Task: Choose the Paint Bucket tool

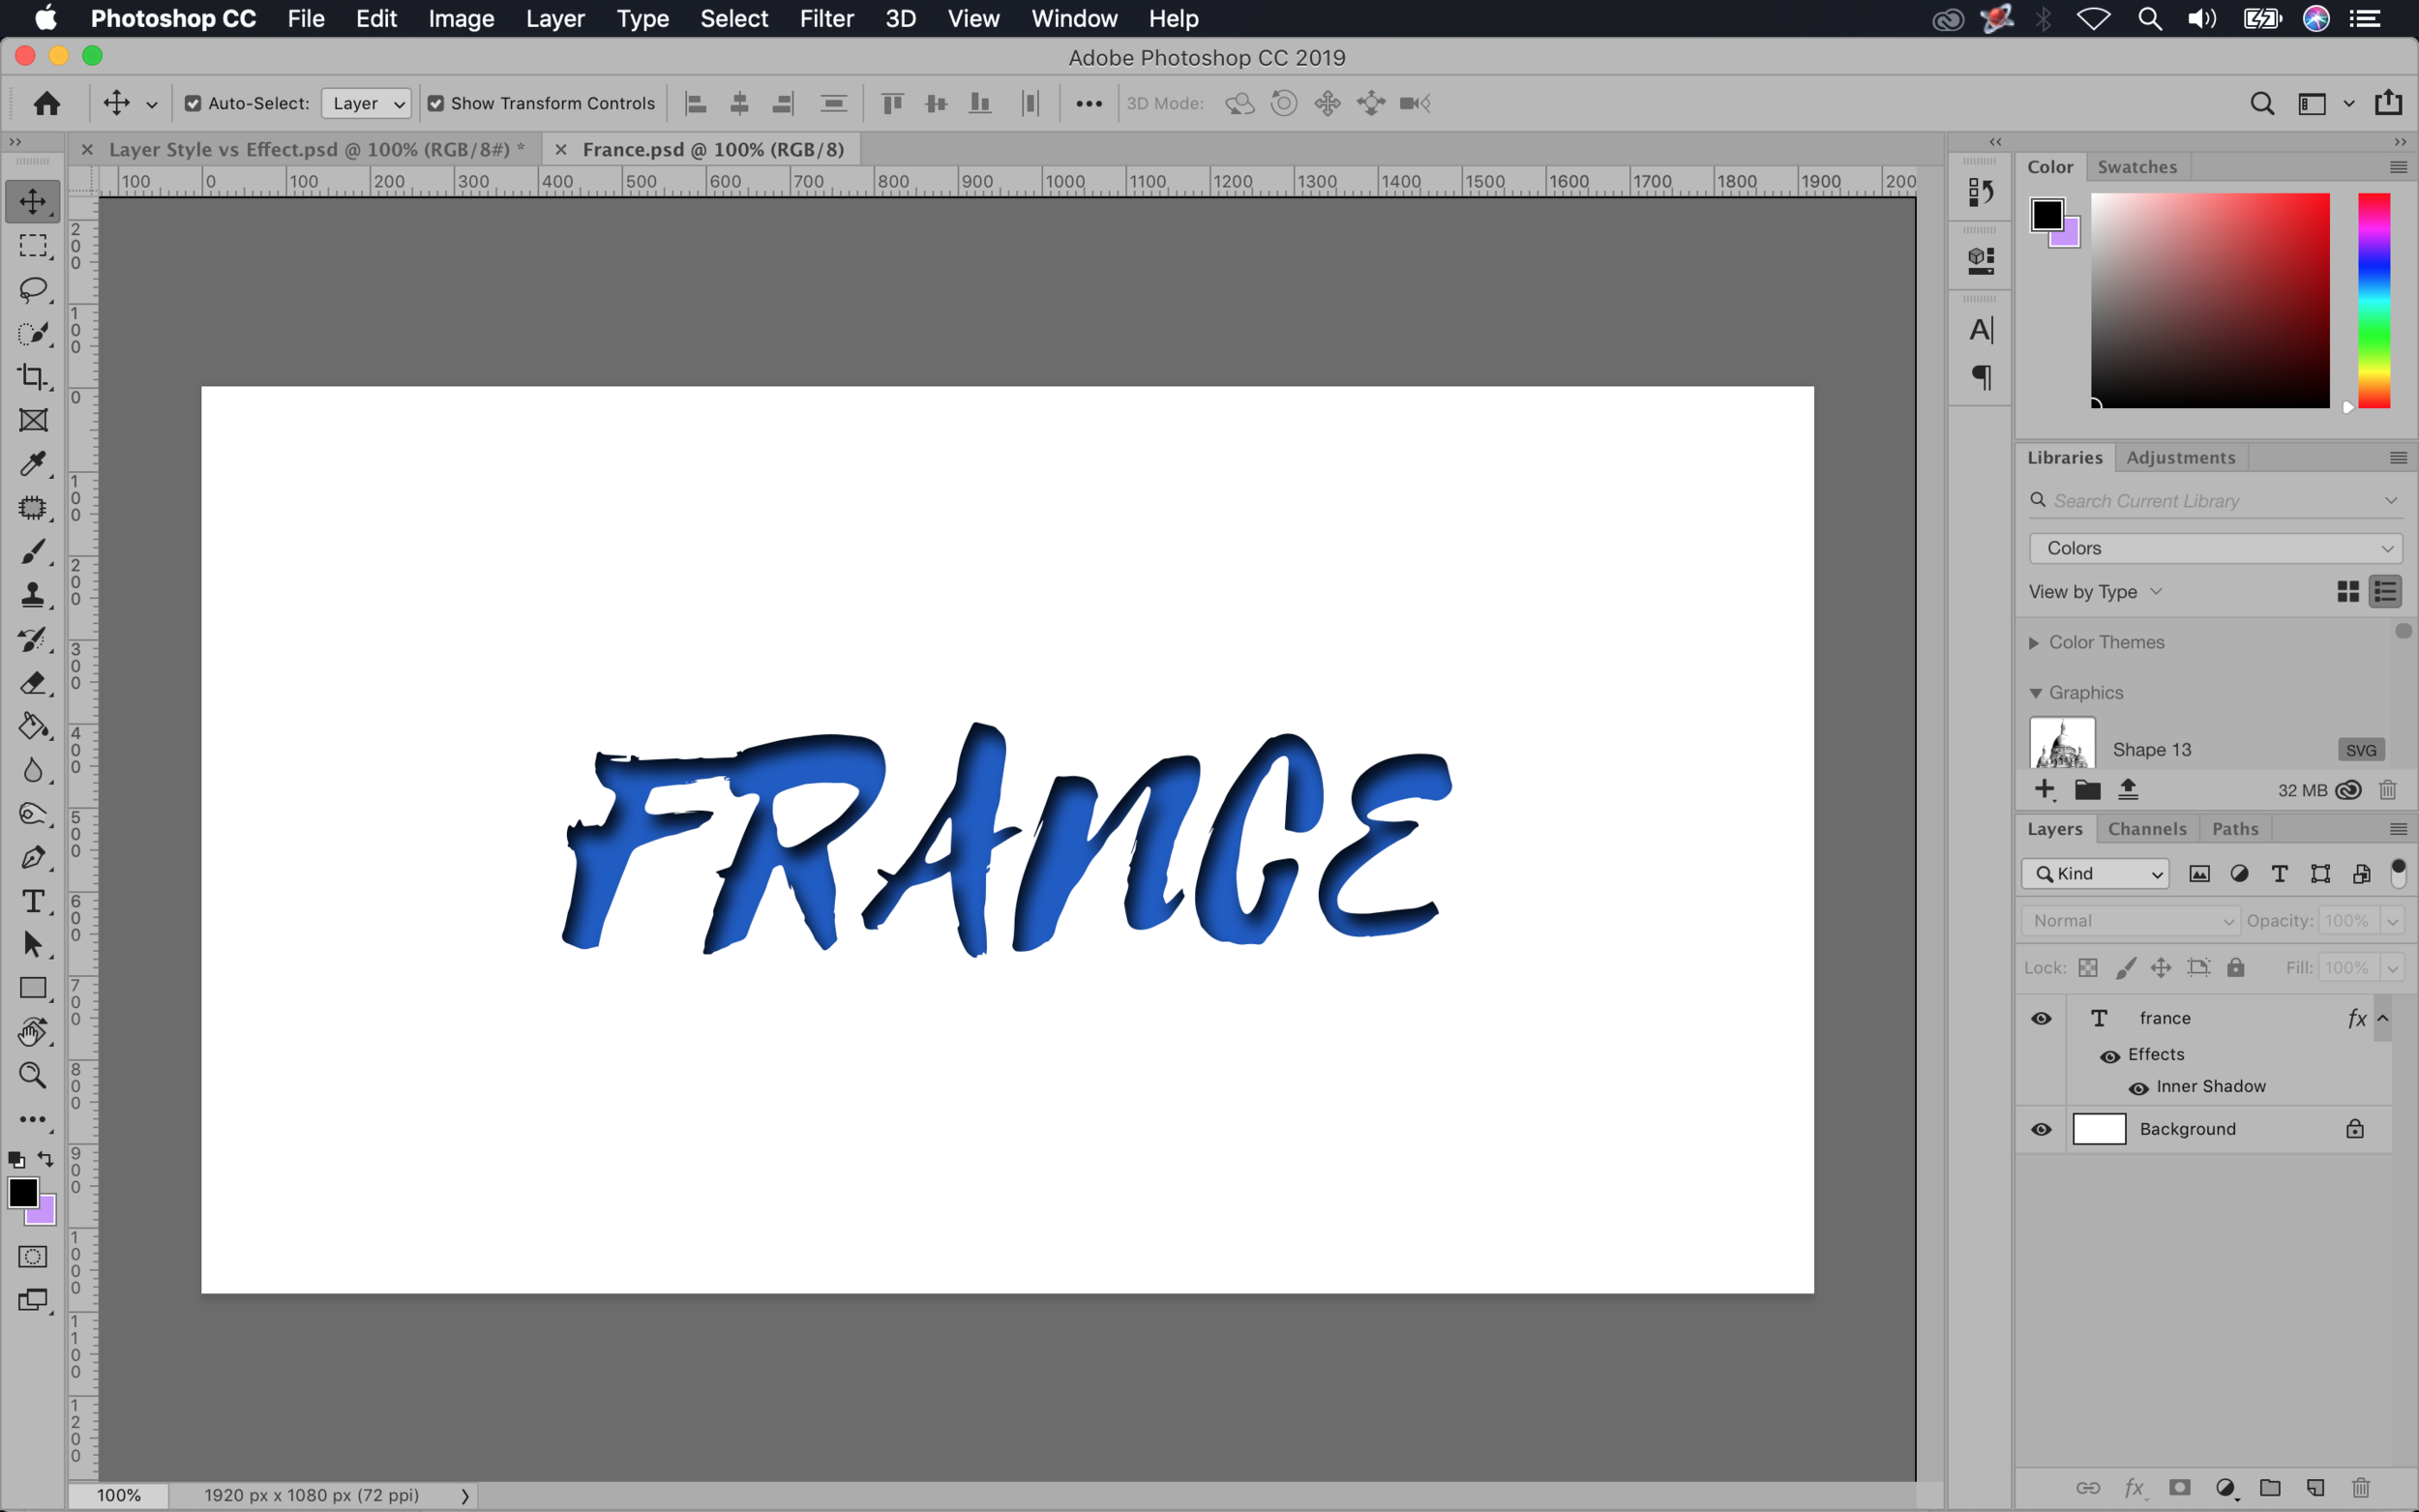Action: click(x=33, y=727)
